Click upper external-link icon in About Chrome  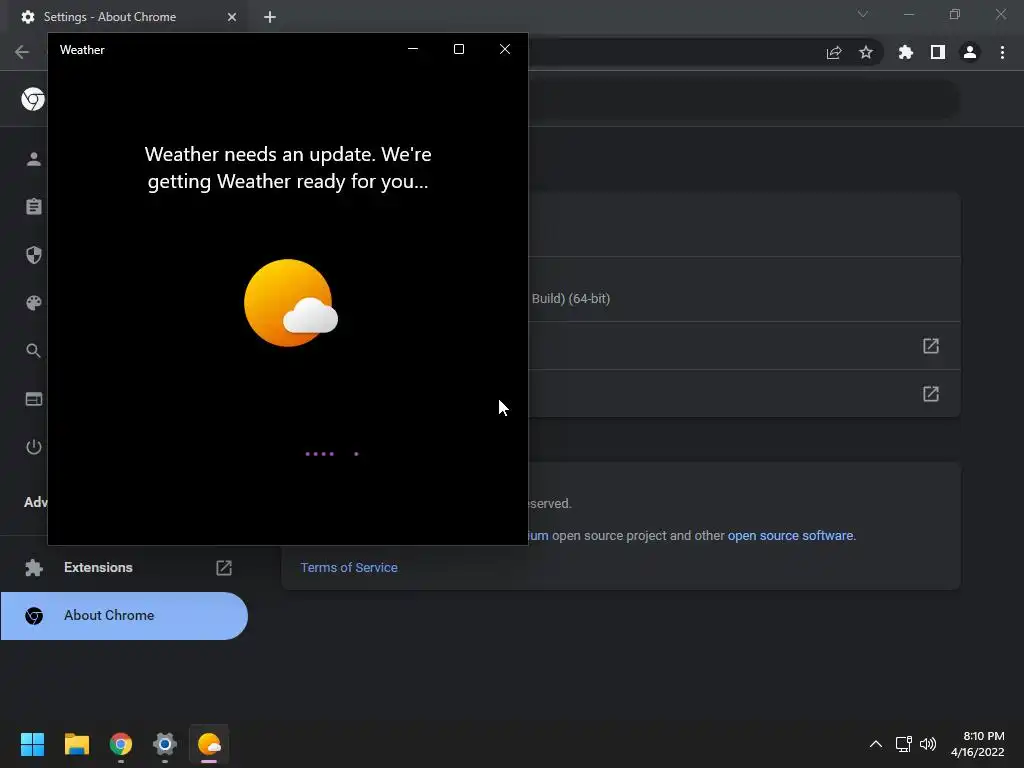point(931,345)
